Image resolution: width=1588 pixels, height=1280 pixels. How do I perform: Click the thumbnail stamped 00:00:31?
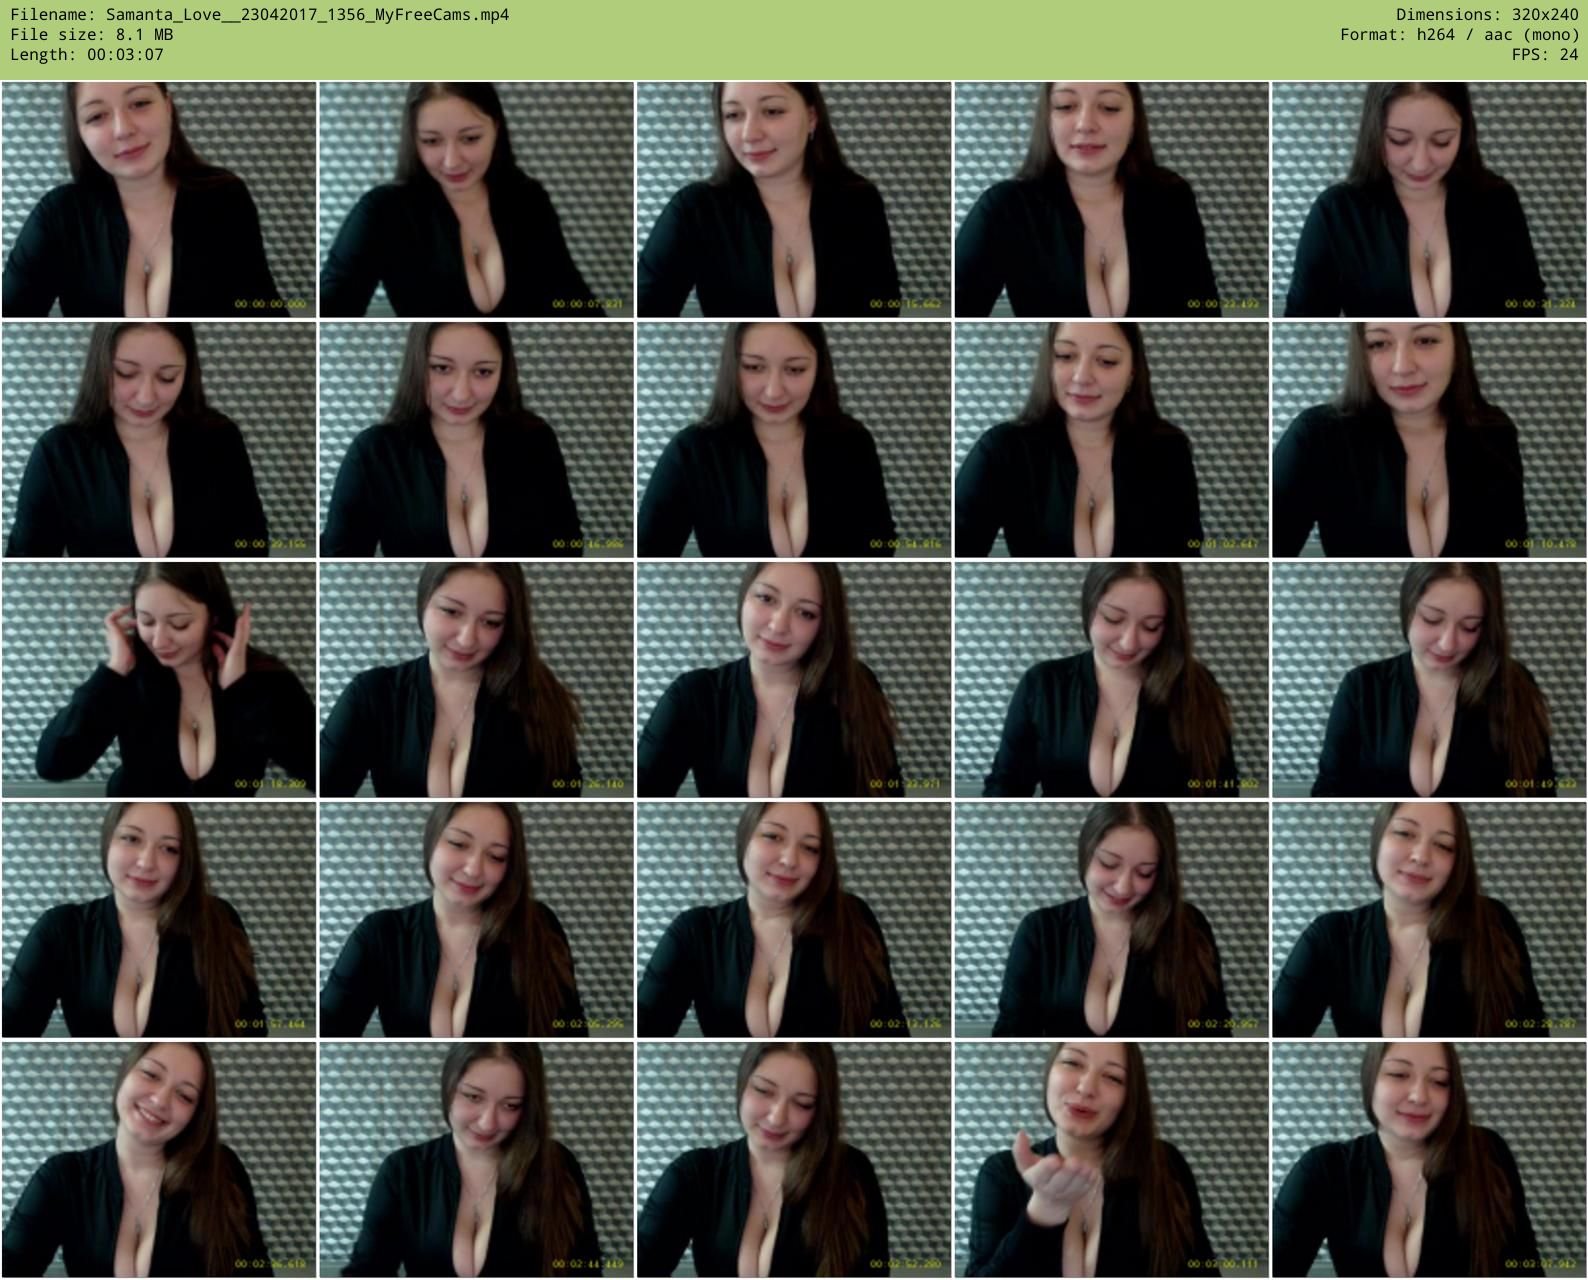click(x=1429, y=200)
